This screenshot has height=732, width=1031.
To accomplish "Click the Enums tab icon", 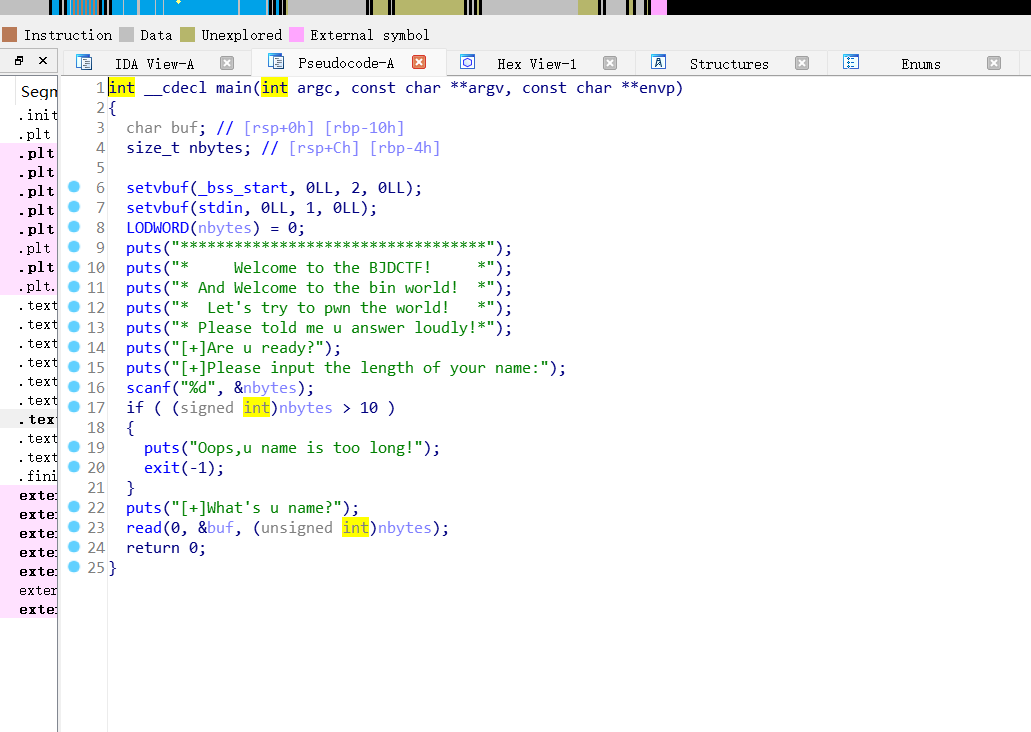I will pos(851,62).
